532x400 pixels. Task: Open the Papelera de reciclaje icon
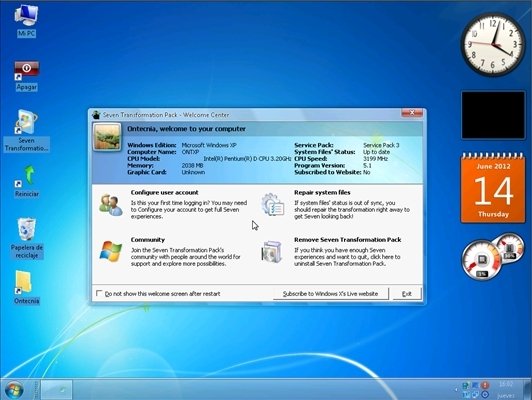coord(26,238)
